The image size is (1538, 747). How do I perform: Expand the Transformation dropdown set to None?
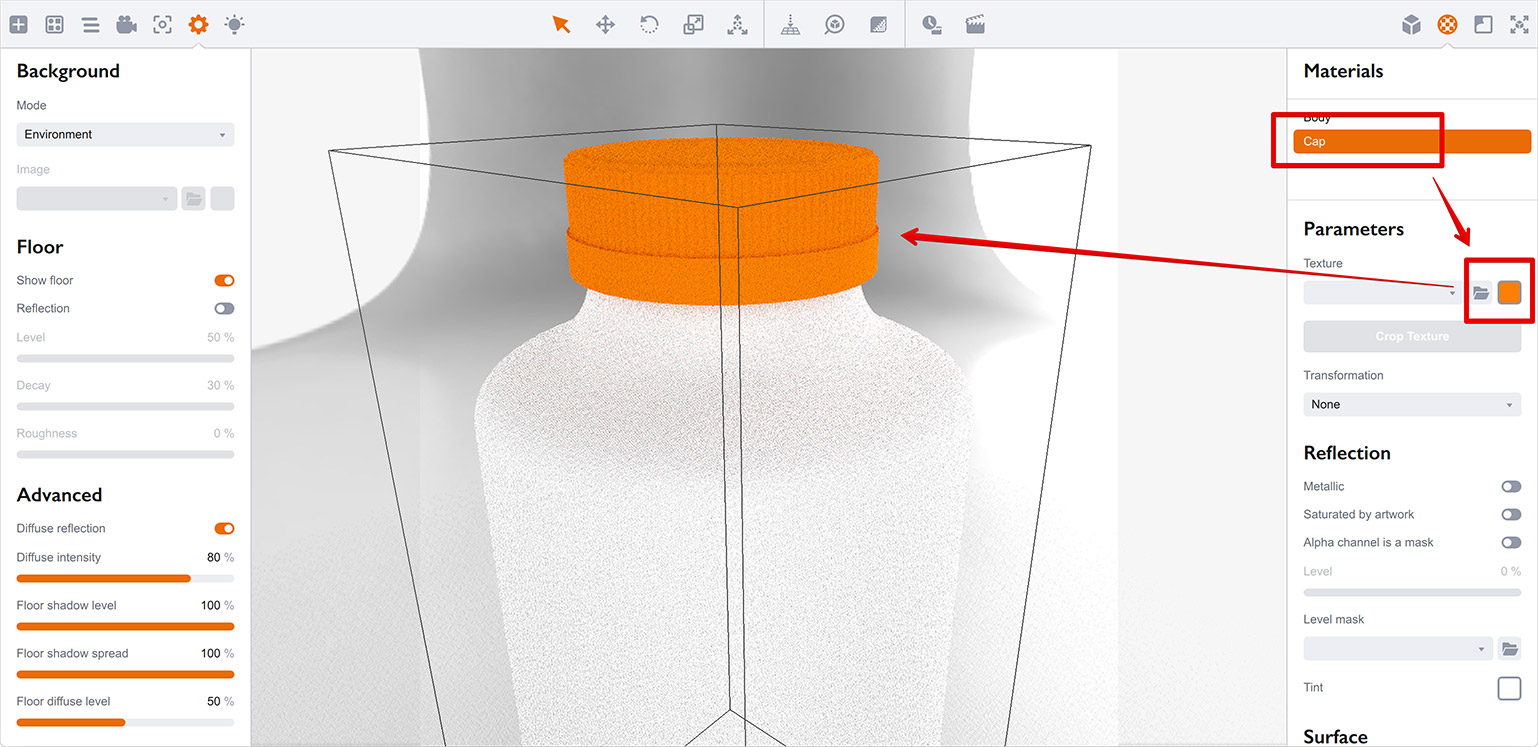[1411, 405]
